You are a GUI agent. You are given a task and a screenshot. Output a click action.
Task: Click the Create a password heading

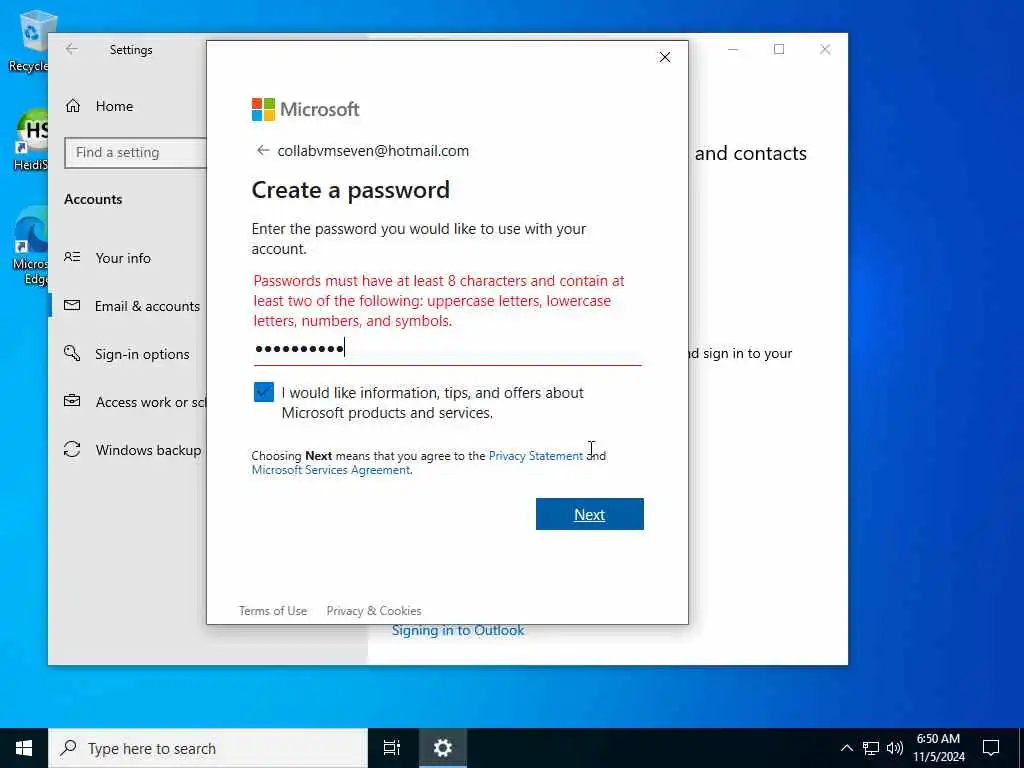tap(351, 190)
